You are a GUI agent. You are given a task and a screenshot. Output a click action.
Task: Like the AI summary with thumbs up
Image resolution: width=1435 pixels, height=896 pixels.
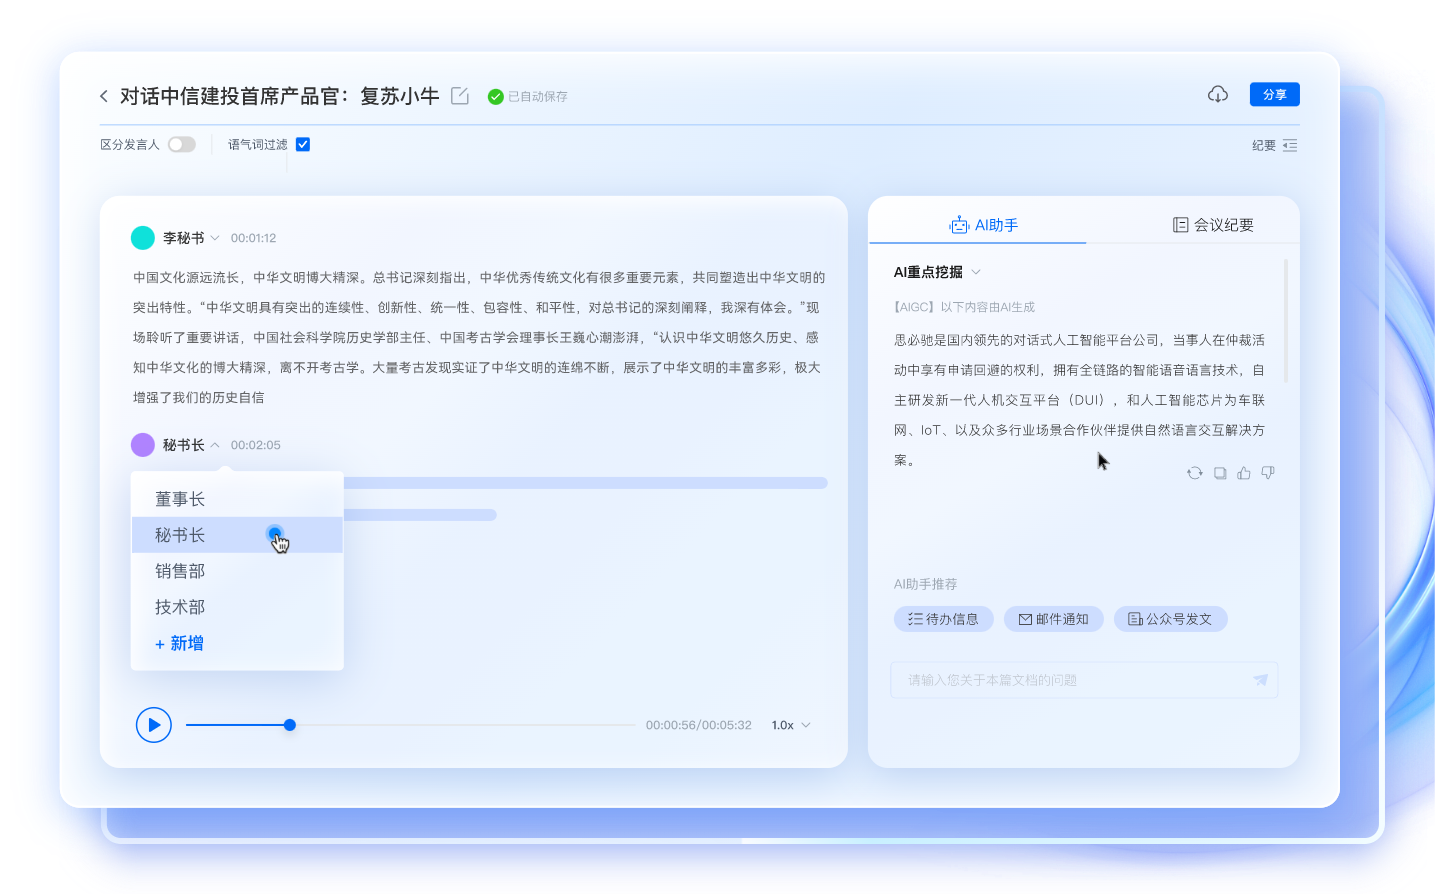point(1244,473)
